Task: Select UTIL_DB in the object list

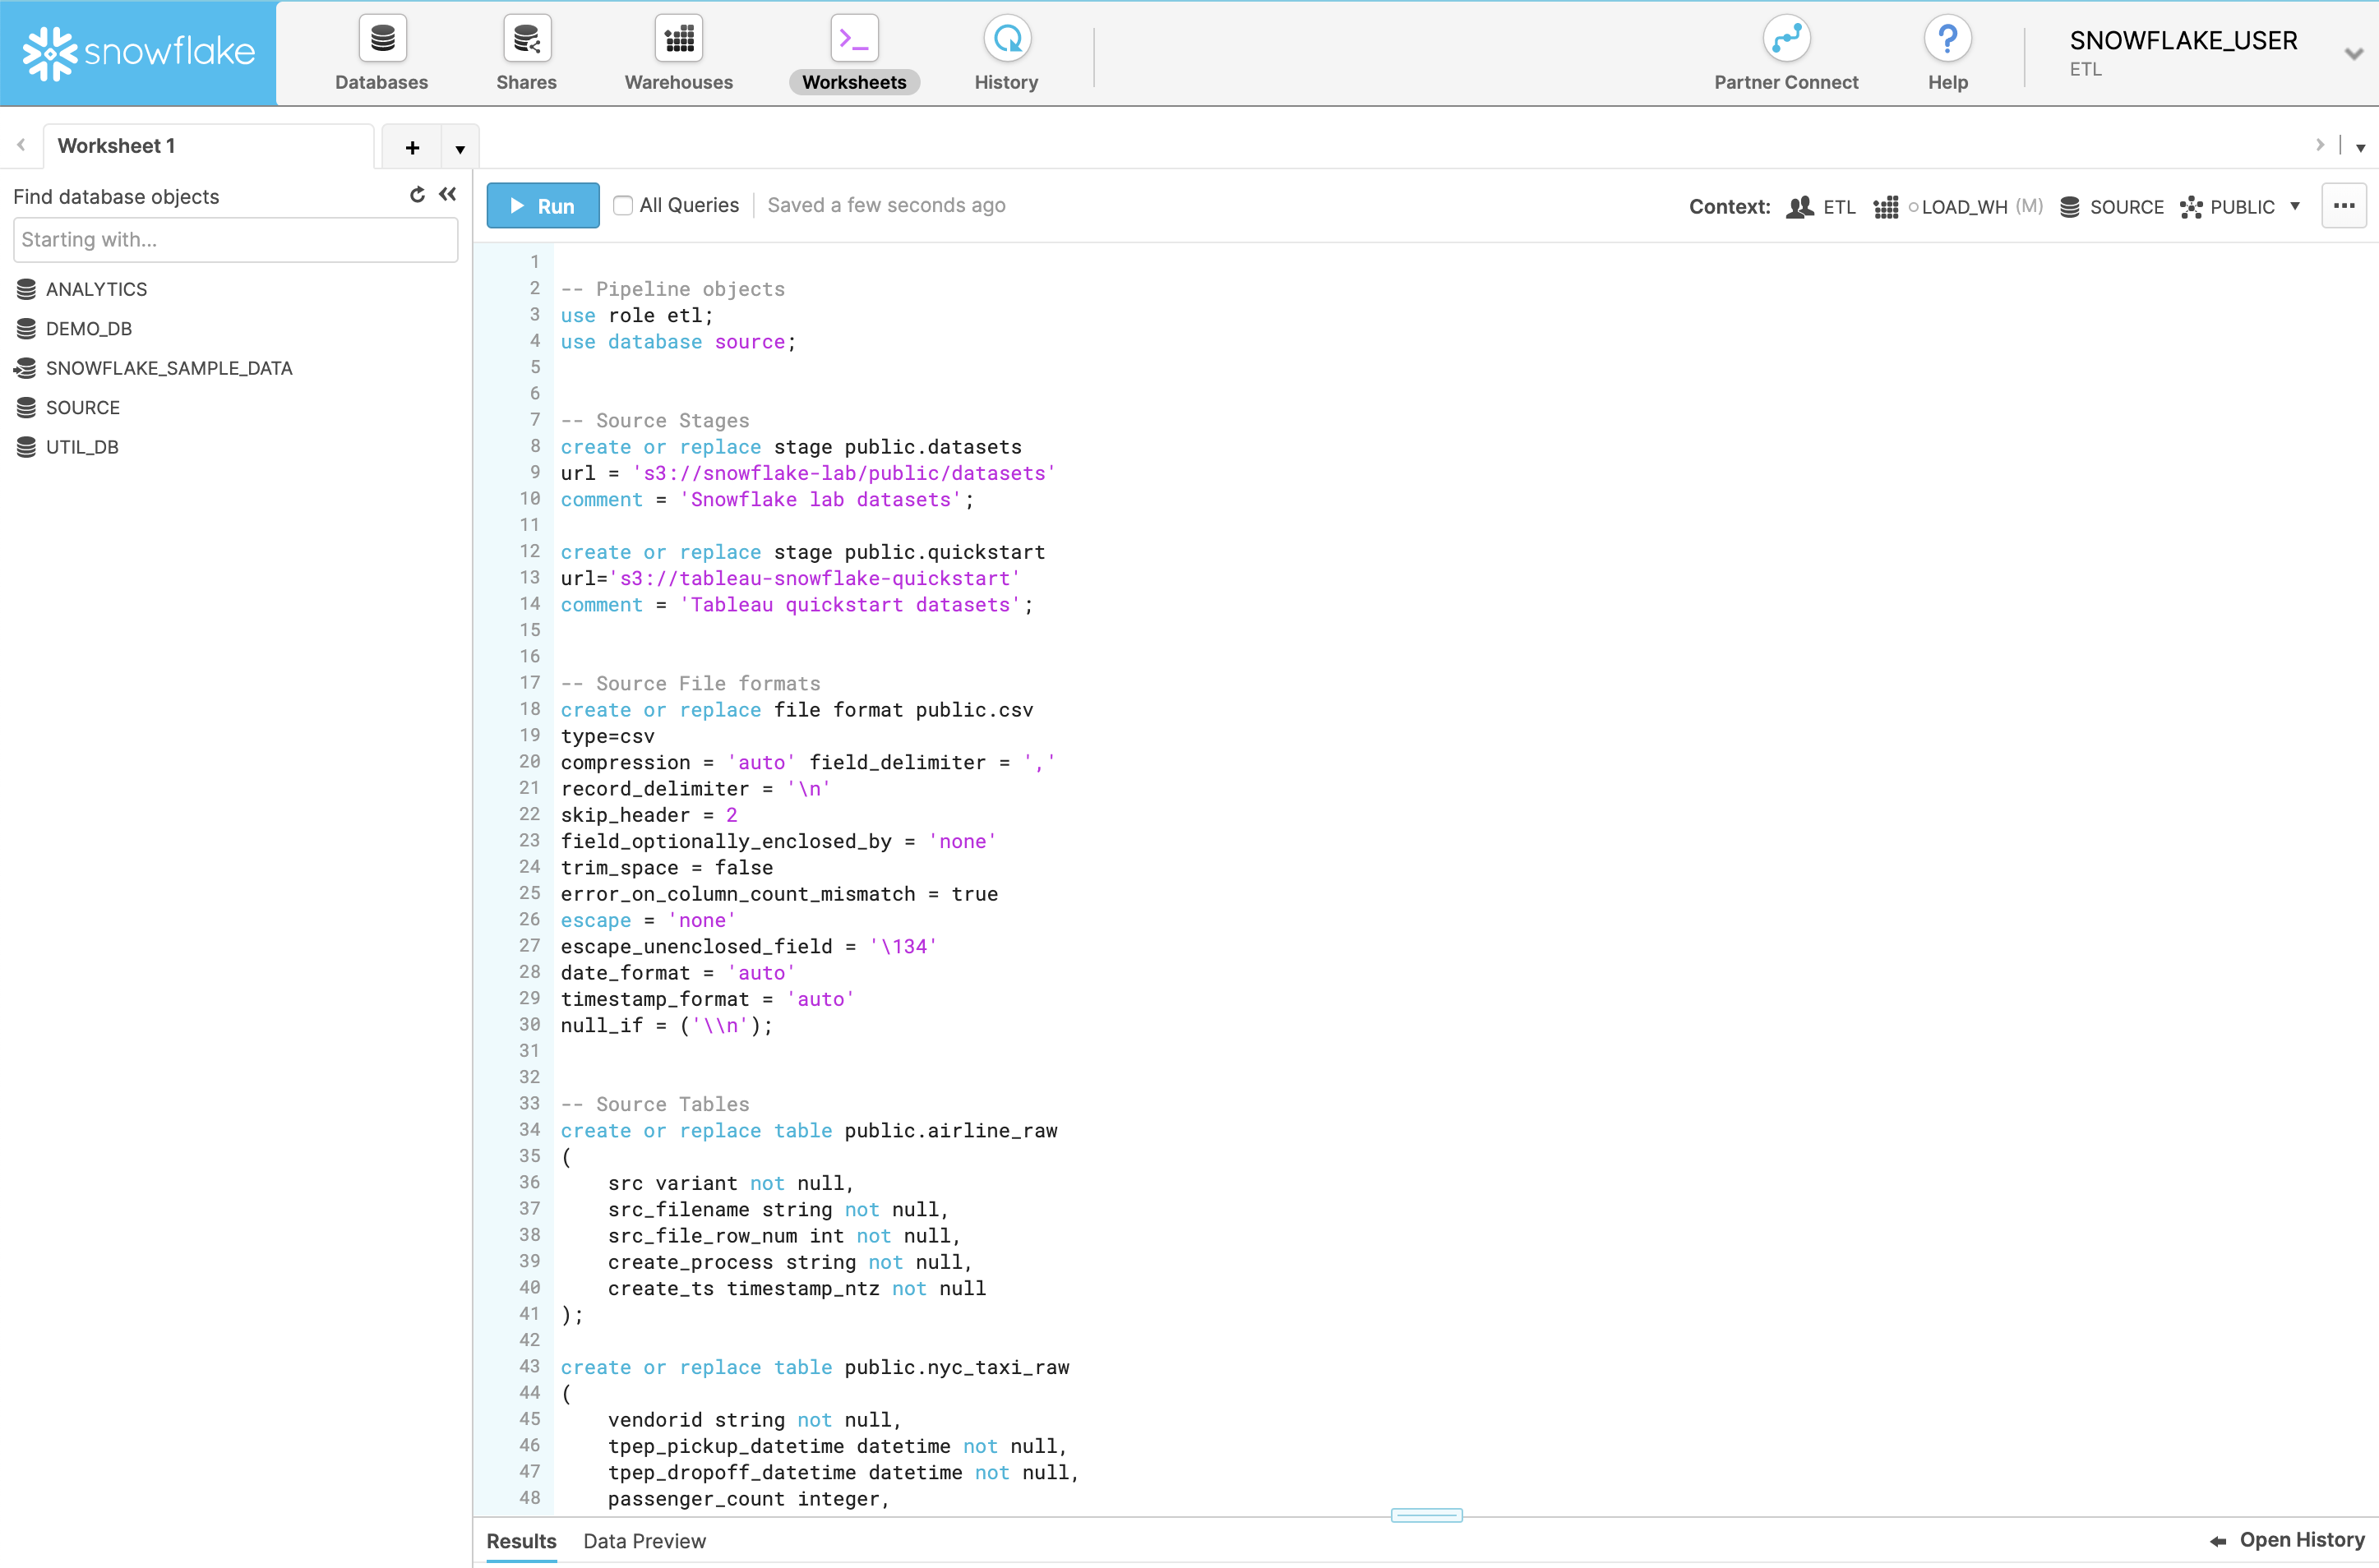Action: pos(82,447)
